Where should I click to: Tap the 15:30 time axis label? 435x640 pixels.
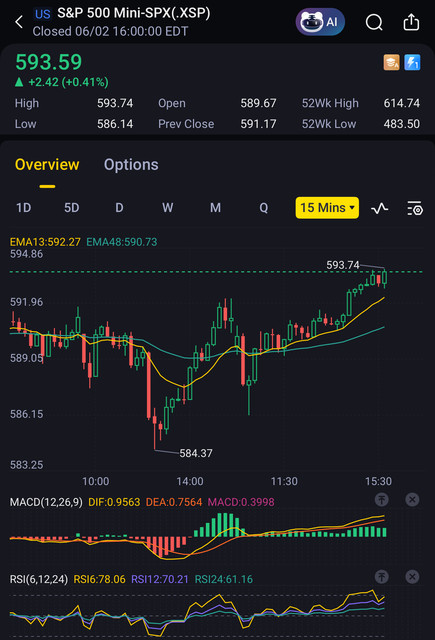pyautogui.click(x=378, y=481)
